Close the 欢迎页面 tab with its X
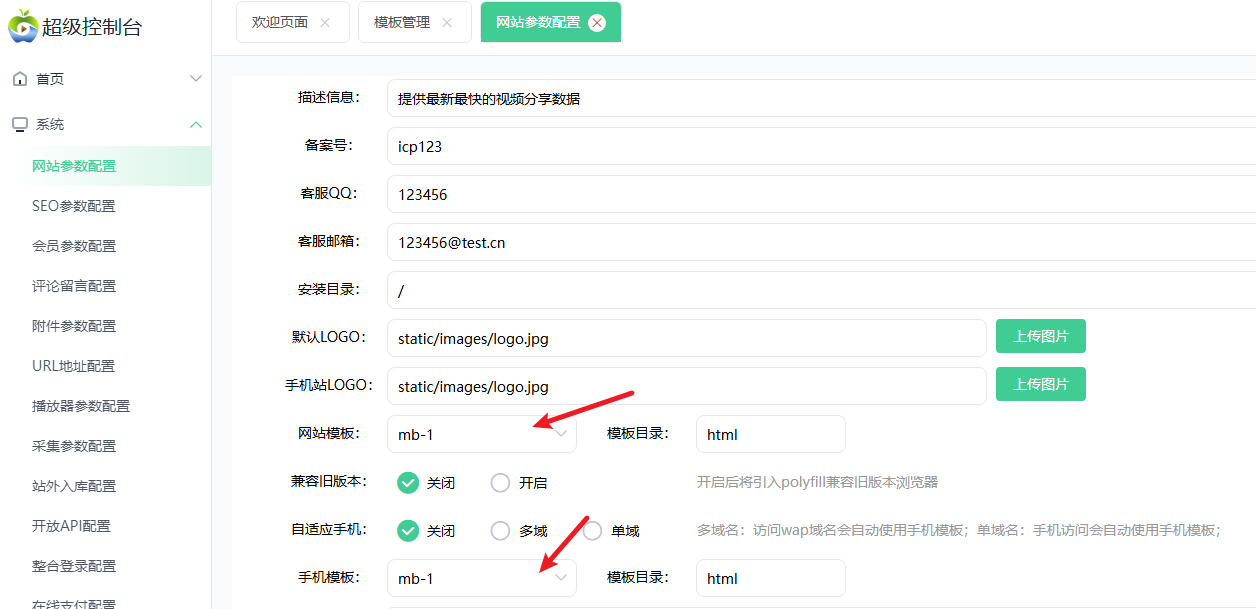 point(325,23)
